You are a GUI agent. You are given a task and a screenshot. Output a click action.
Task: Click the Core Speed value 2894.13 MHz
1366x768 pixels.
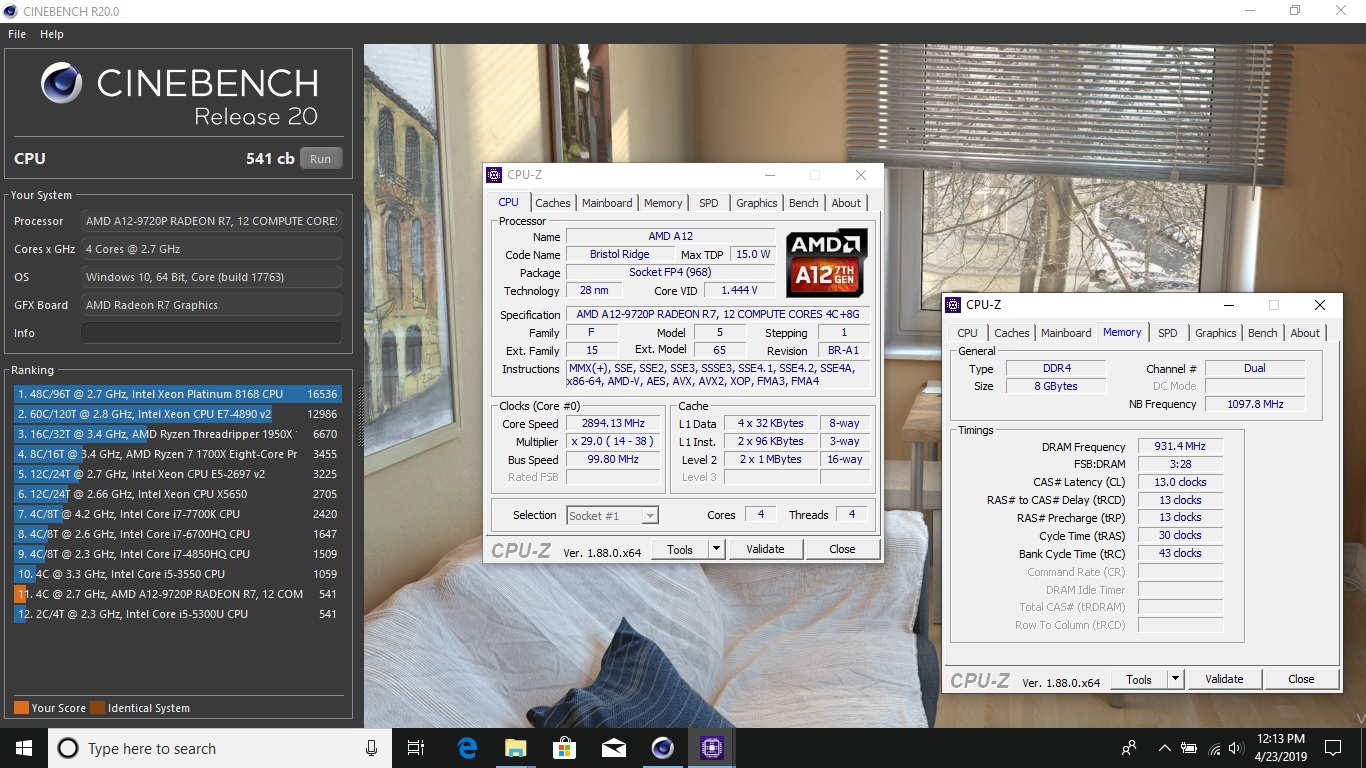[x=614, y=423]
